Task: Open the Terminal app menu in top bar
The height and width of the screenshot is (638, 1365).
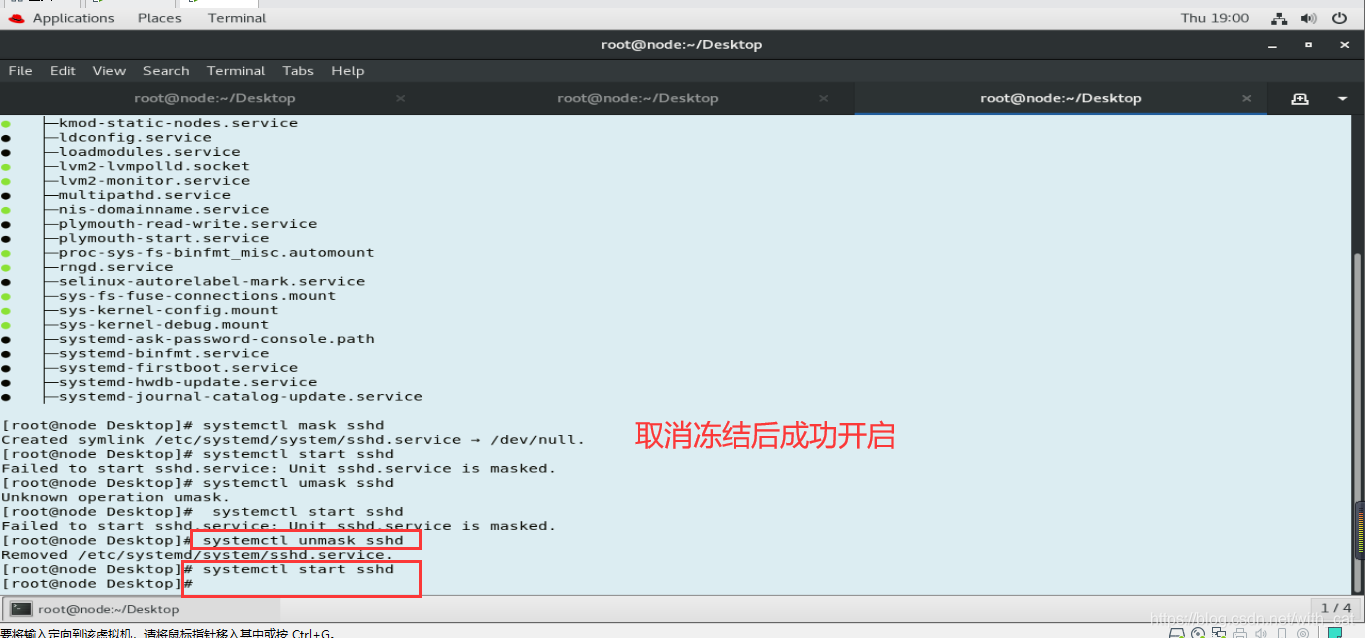Action: [237, 18]
